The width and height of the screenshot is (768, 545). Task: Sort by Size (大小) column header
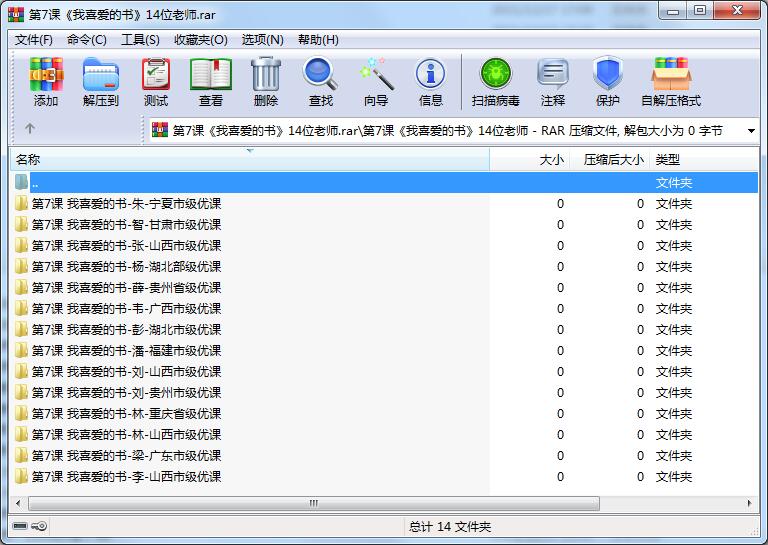pos(529,160)
